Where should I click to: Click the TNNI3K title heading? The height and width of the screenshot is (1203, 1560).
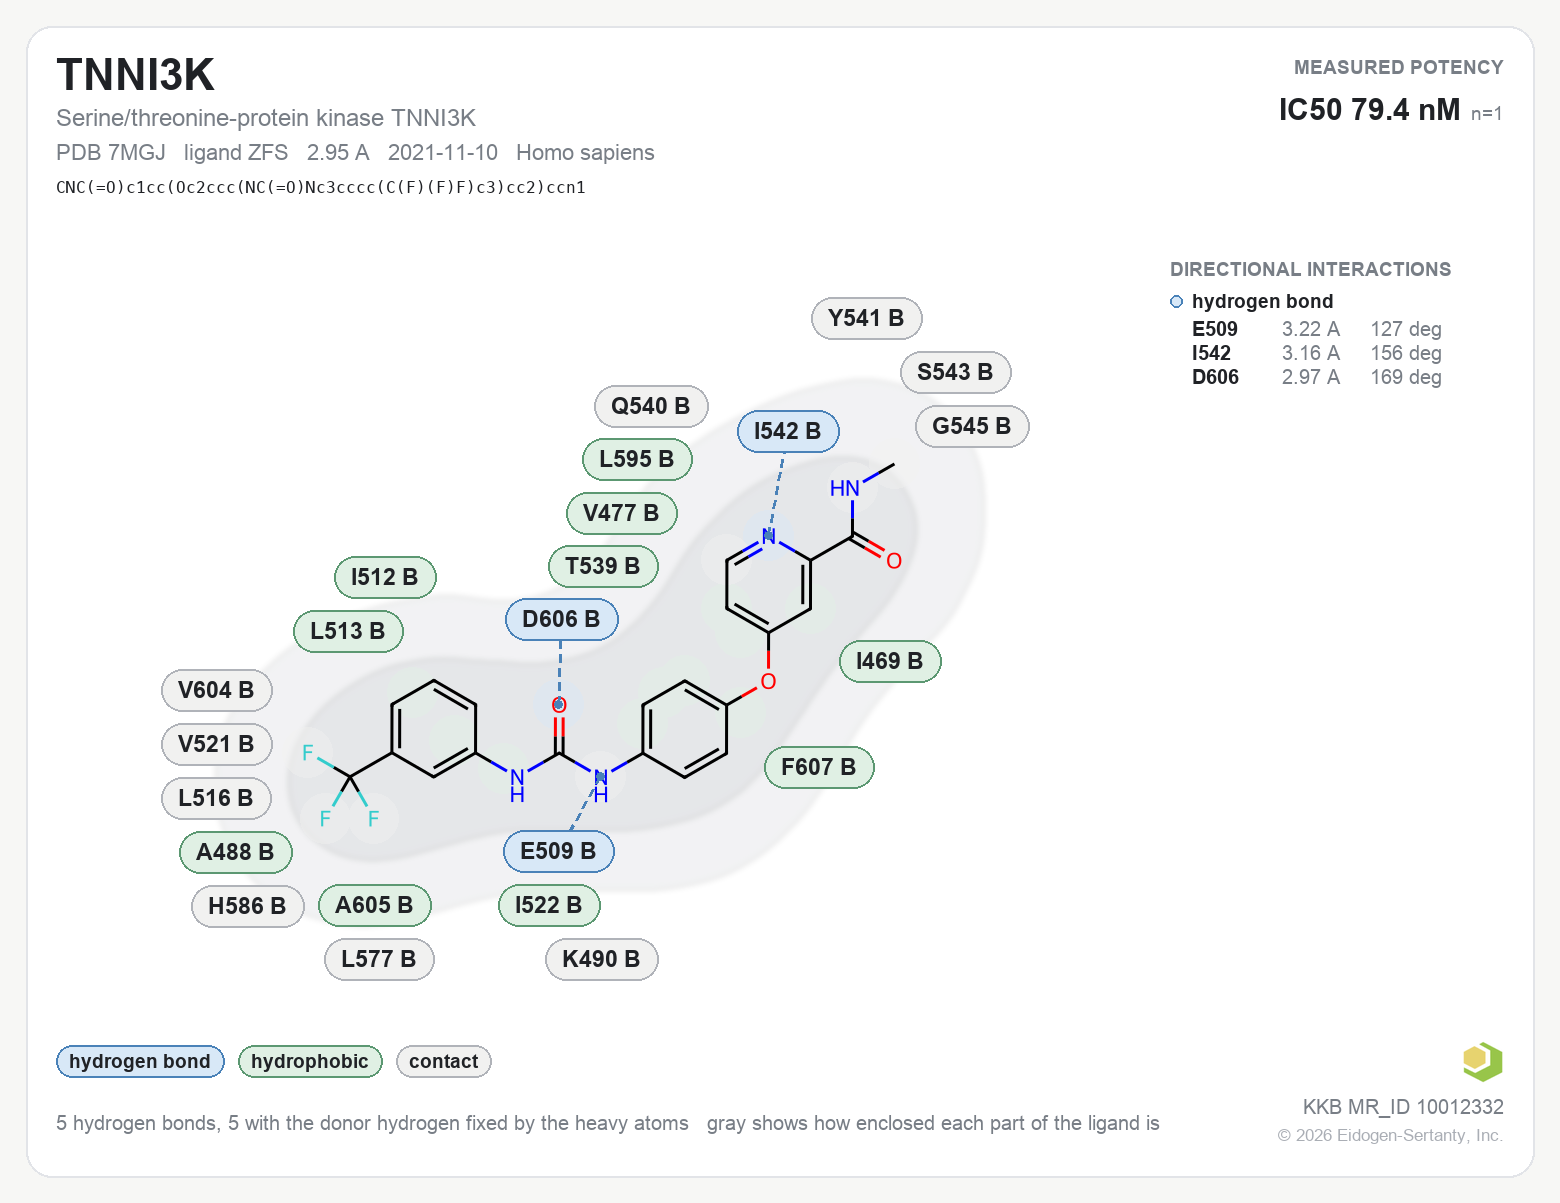click(x=136, y=75)
